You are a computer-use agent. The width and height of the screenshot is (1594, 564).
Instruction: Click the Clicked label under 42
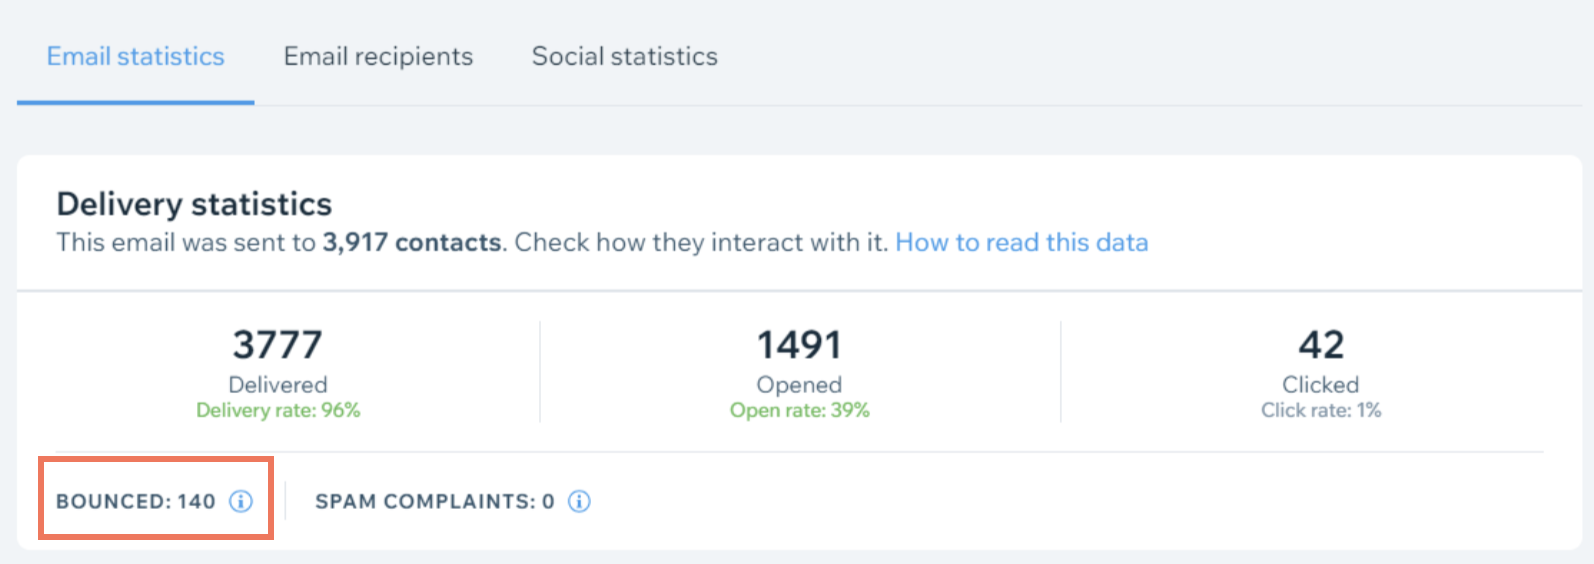pyautogui.click(x=1321, y=384)
